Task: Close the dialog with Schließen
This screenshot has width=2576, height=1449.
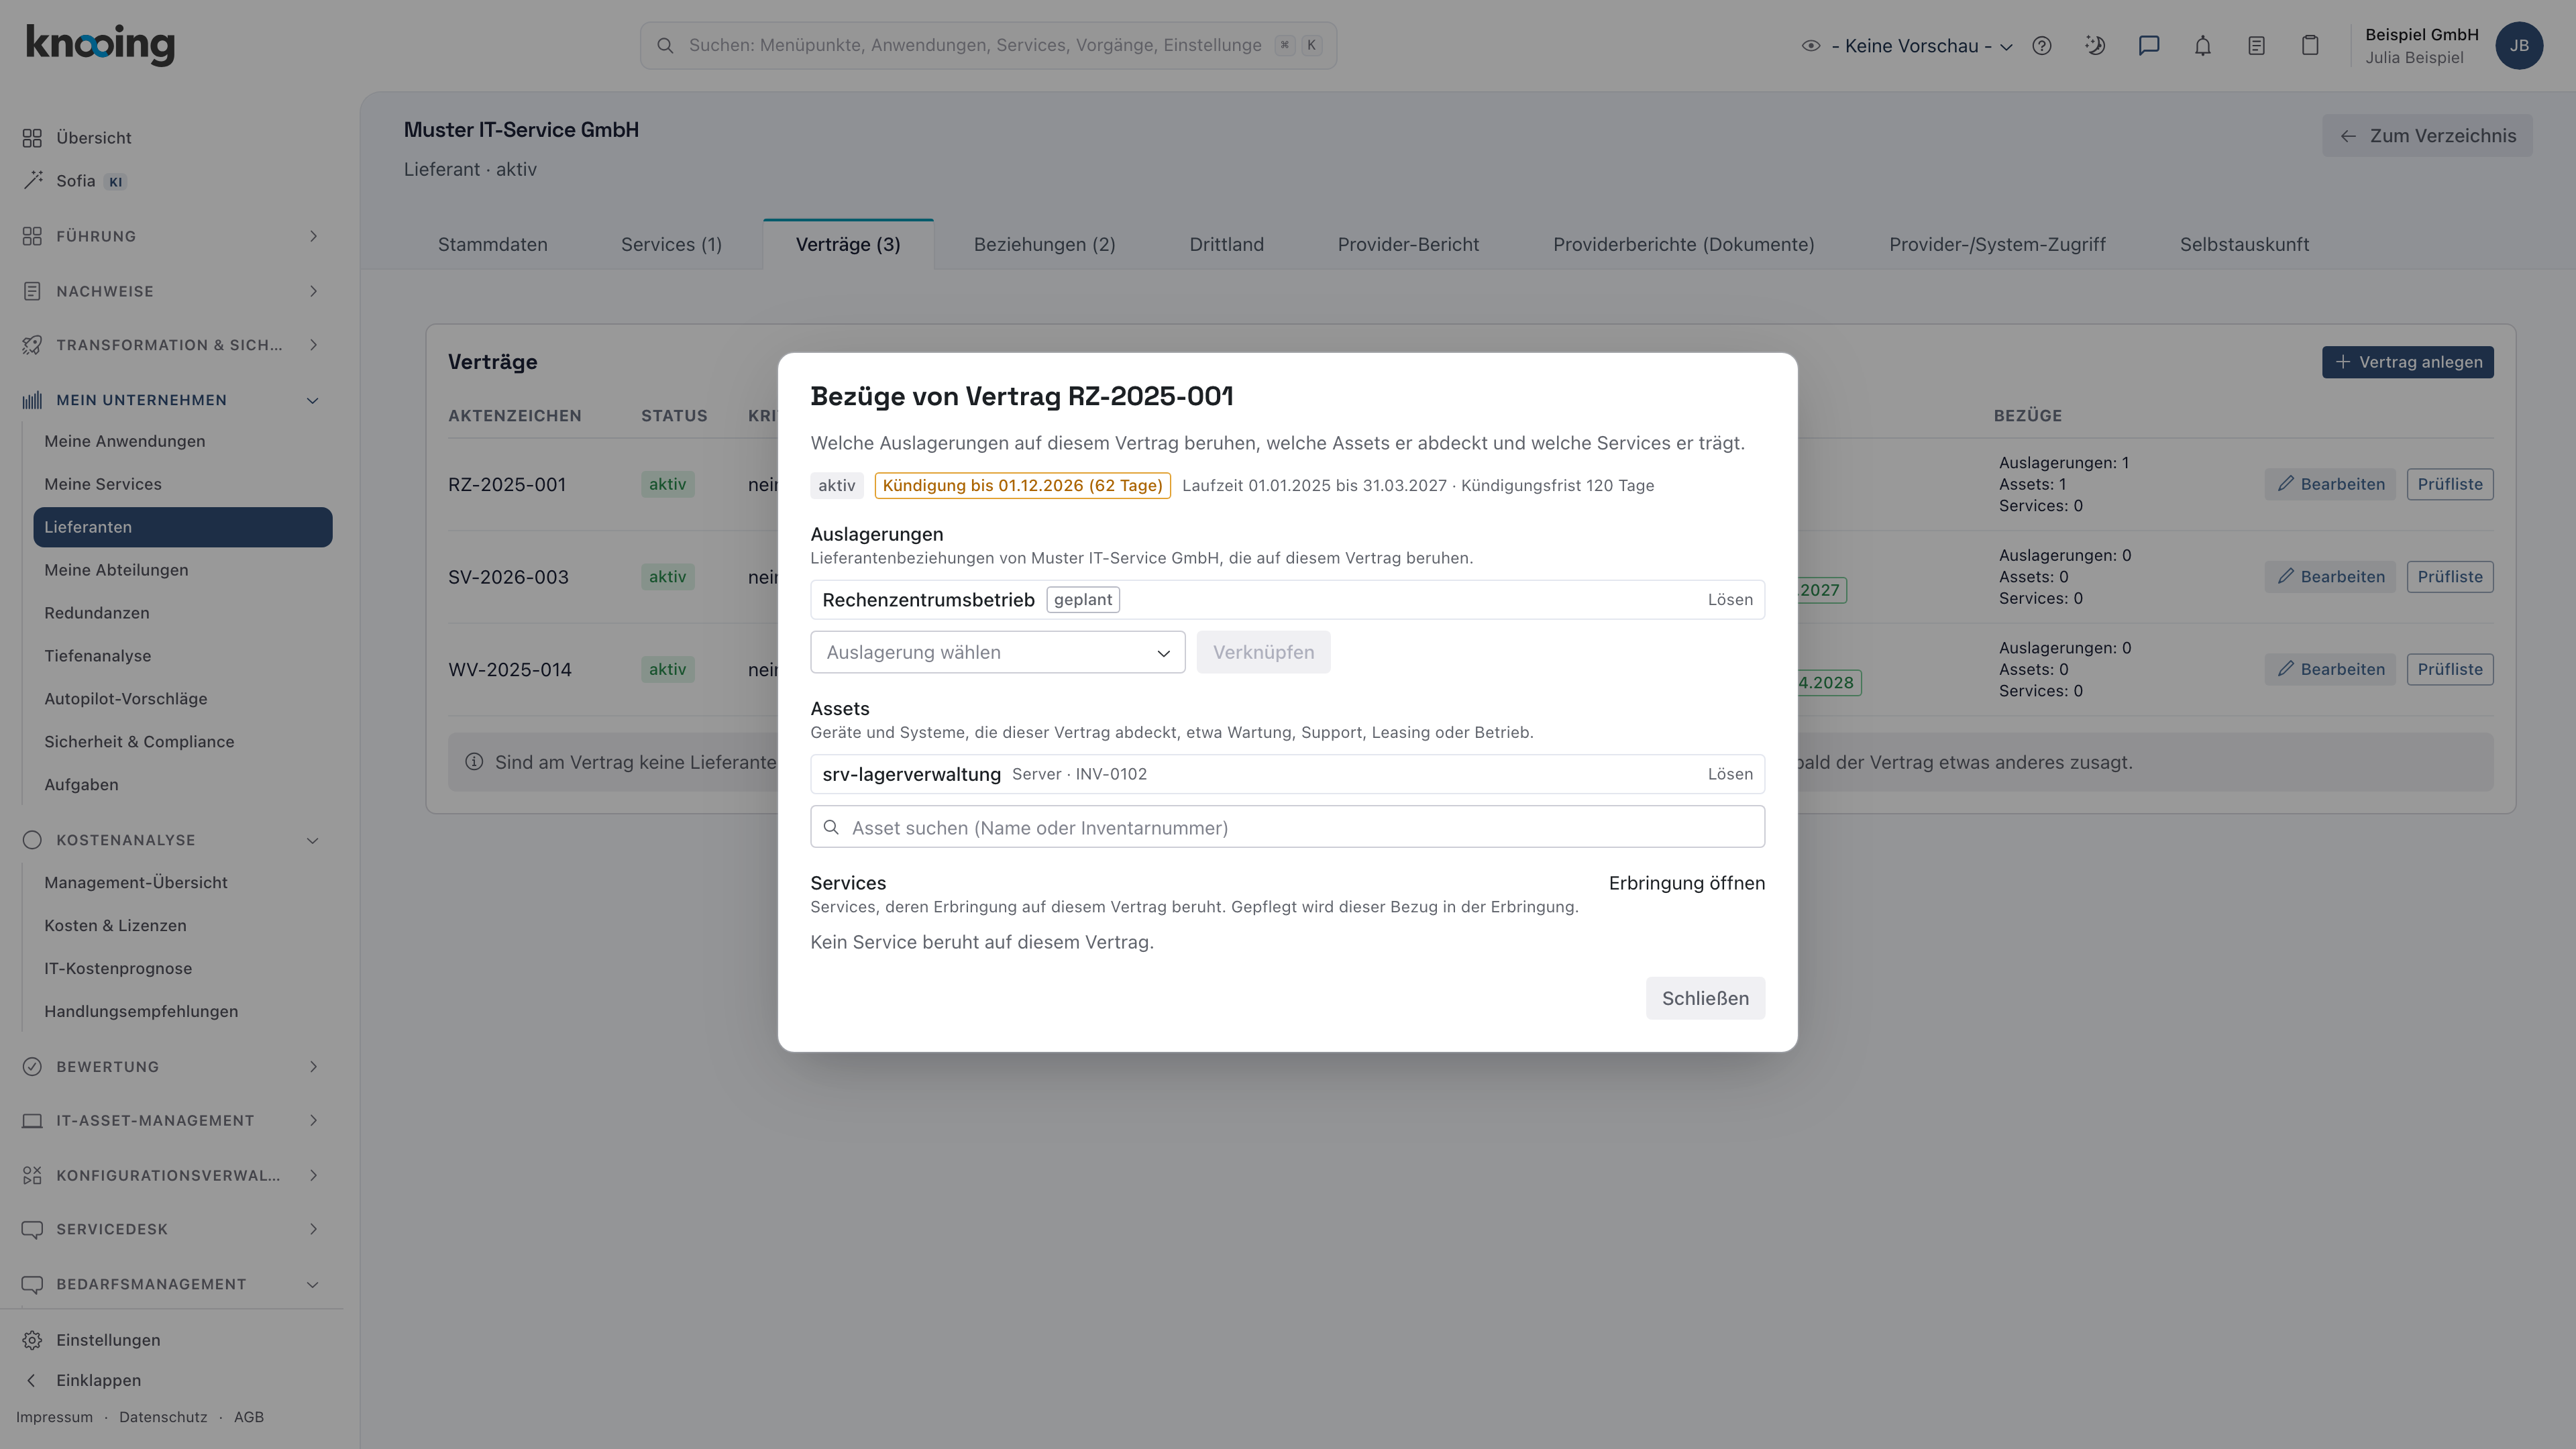Action: (1705, 998)
